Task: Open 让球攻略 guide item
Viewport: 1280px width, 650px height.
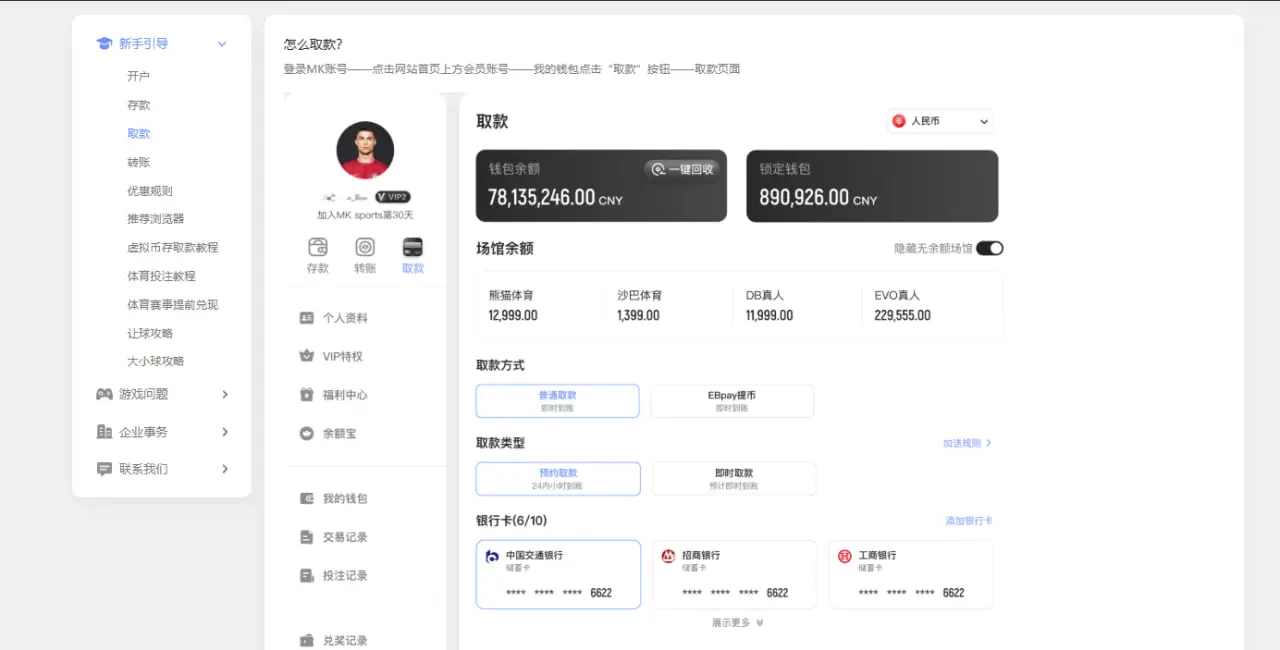Action: coord(150,333)
